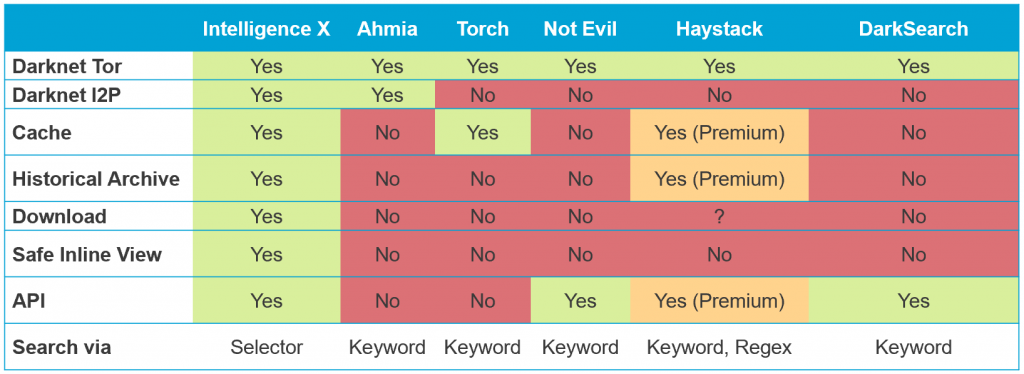Select the Selector cell under Intelligence X
This screenshot has width=1024, height=374.
click(x=266, y=347)
